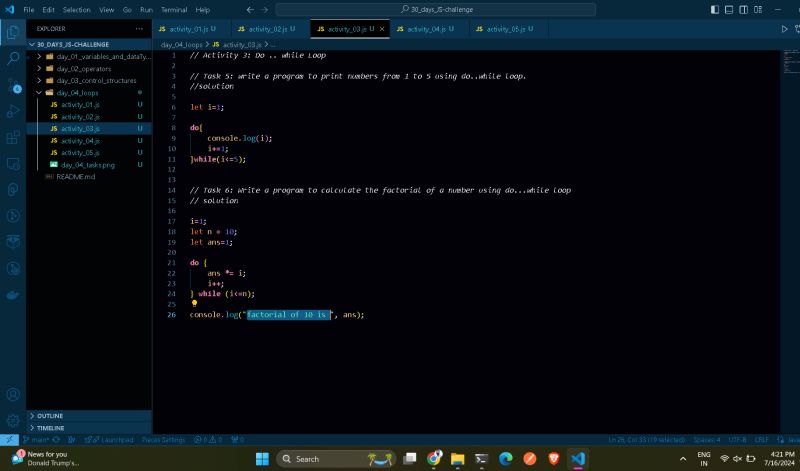This screenshot has height=471, width=800.
Task: Open Source Control view with badge
Action: point(14,85)
